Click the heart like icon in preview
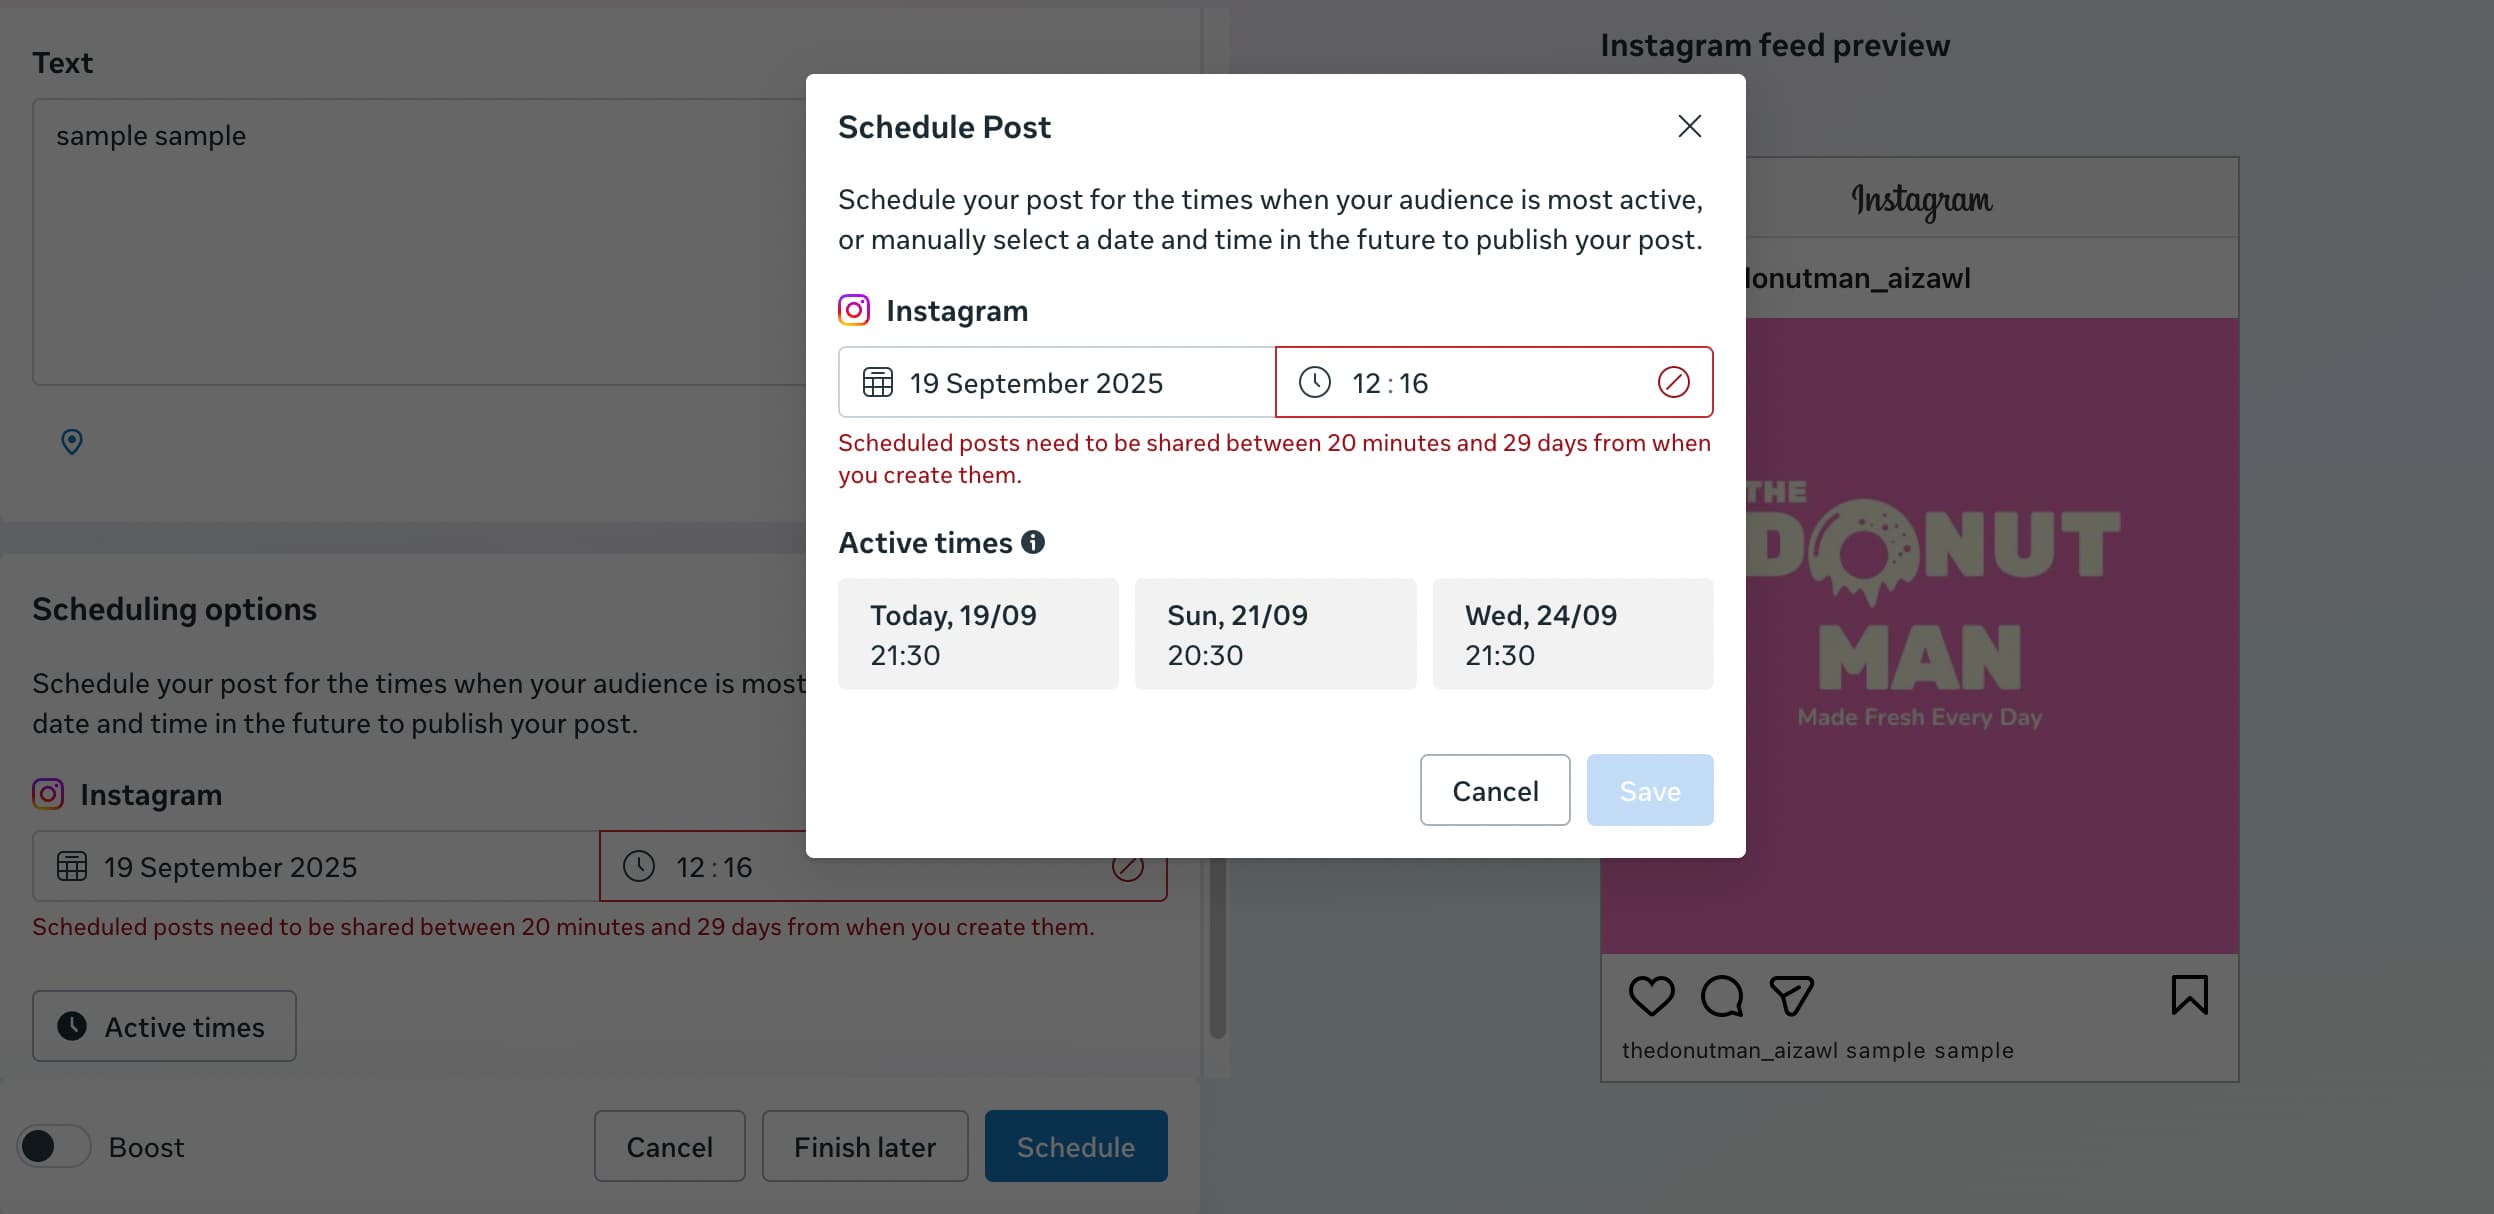Image resolution: width=2494 pixels, height=1214 pixels. tap(1651, 996)
